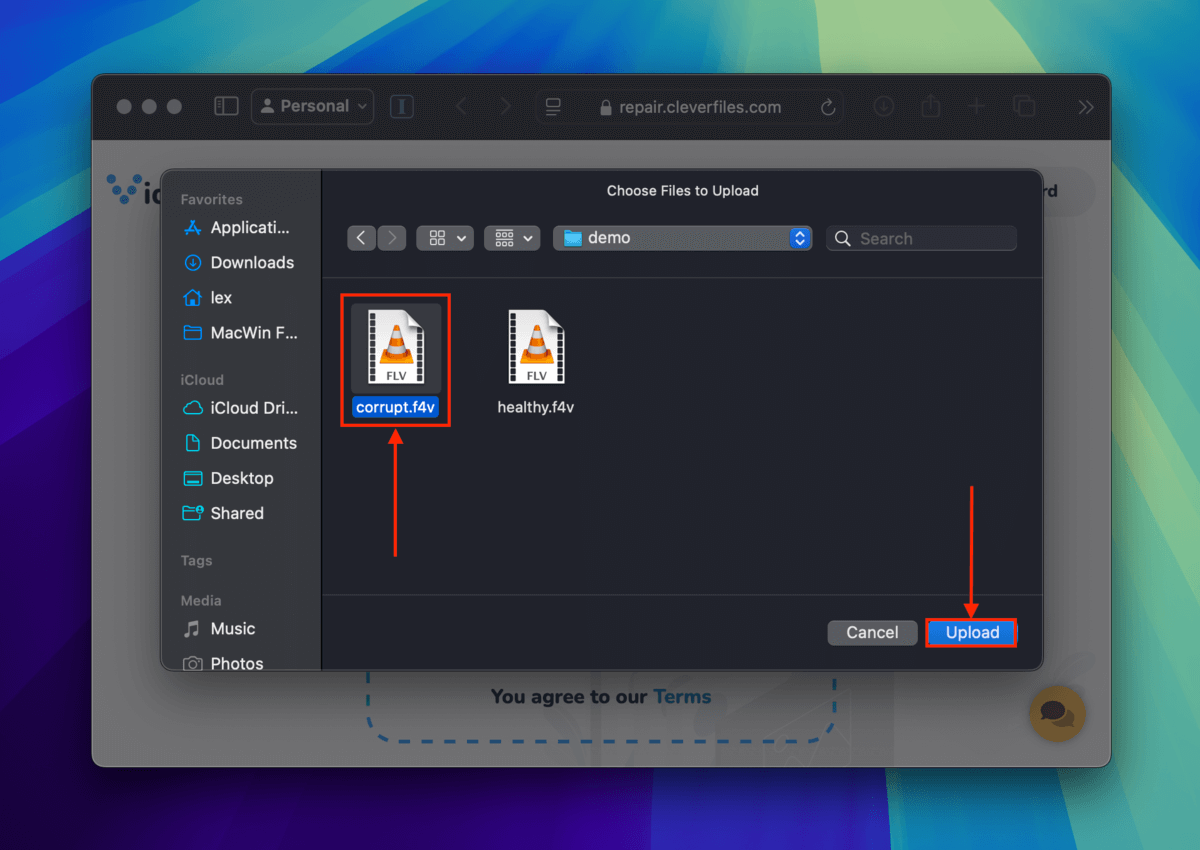Image resolution: width=1200 pixels, height=850 pixels.
Task: Click the Upload button
Action: pos(972,632)
